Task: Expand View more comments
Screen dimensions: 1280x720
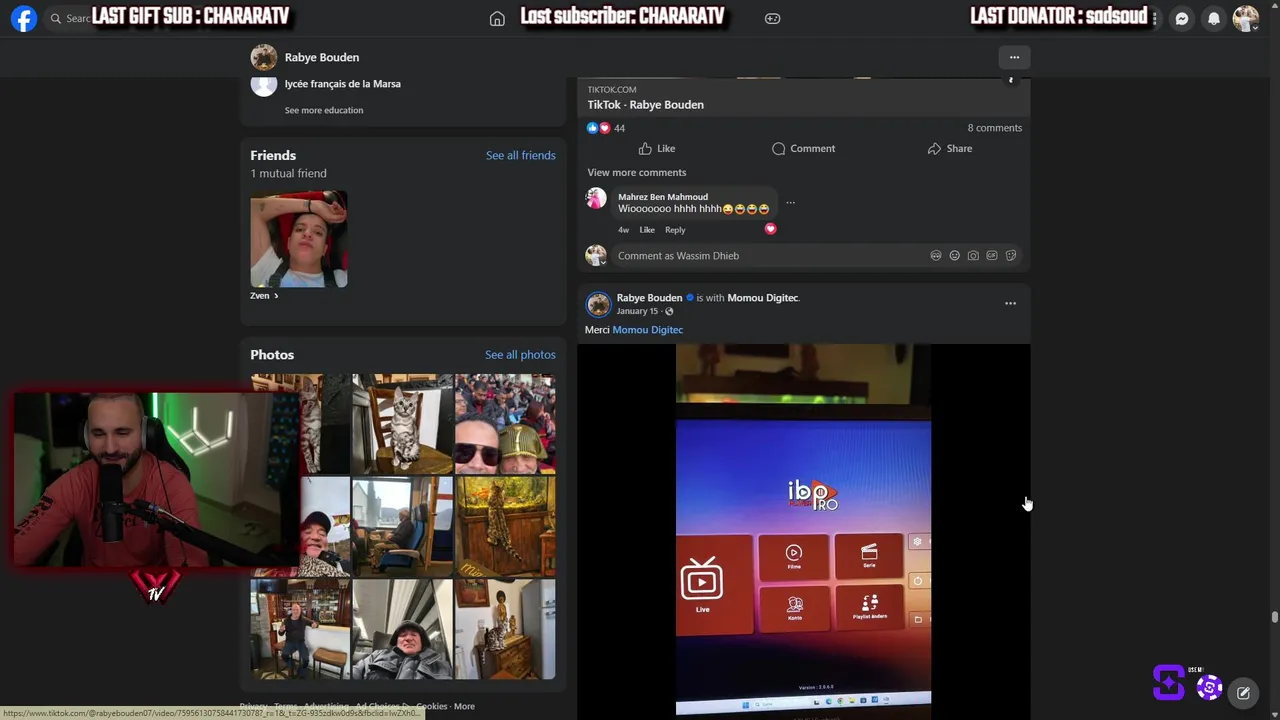Action: (x=637, y=172)
